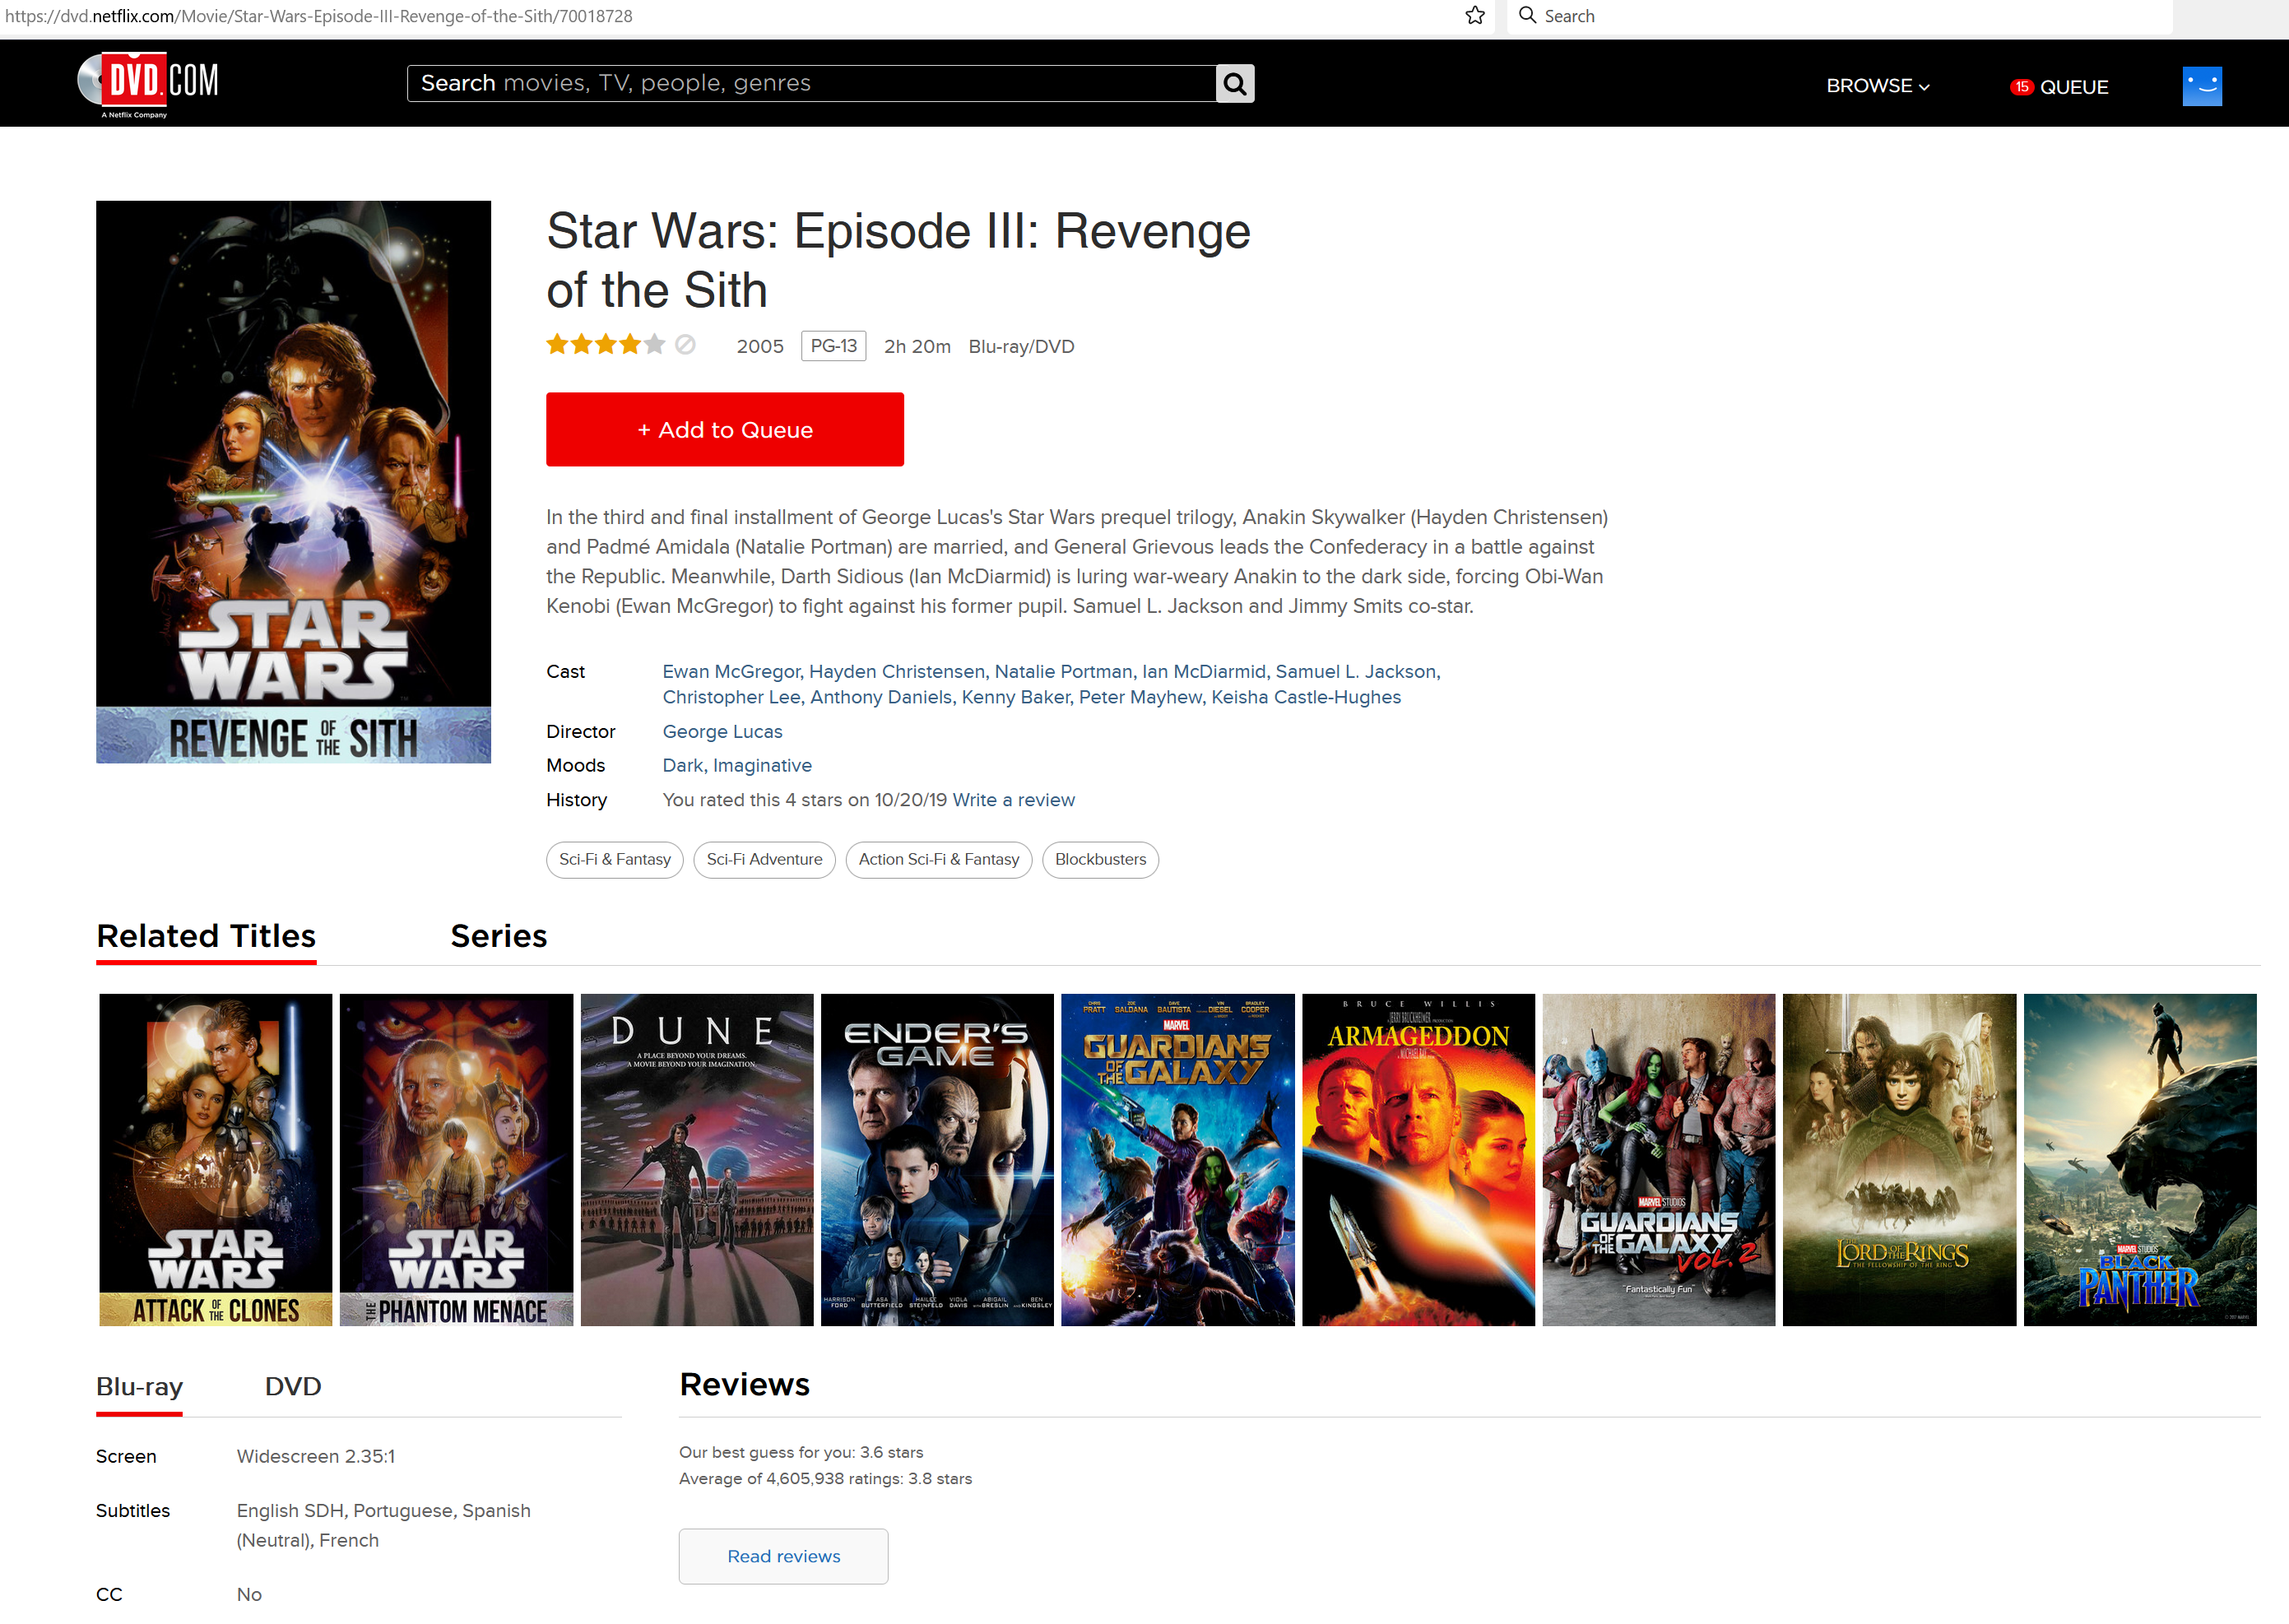This screenshot has width=2289, height=1624.
Task: Click the 2005 release year text
Action: click(760, 347)
